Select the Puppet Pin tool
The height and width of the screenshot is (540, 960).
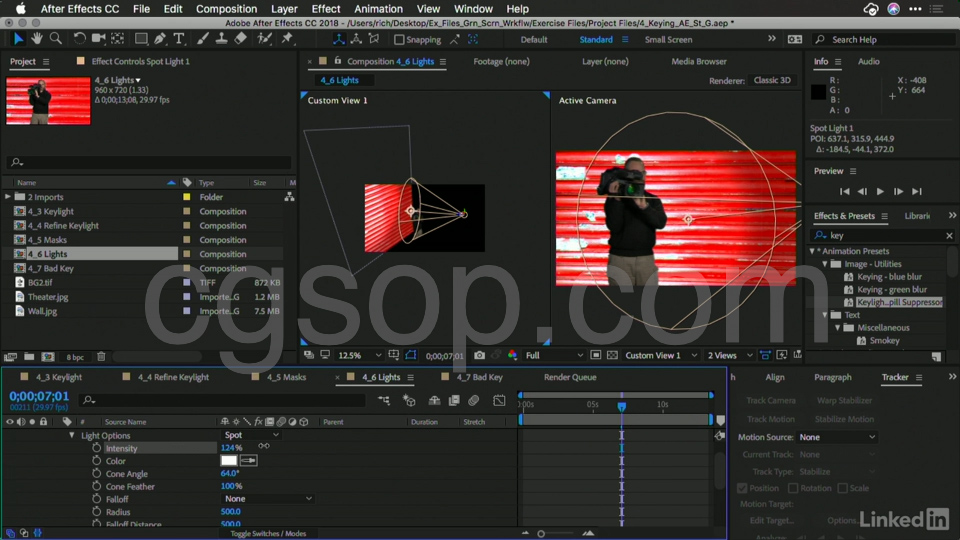pyautogui.click(x=287, y=39)
